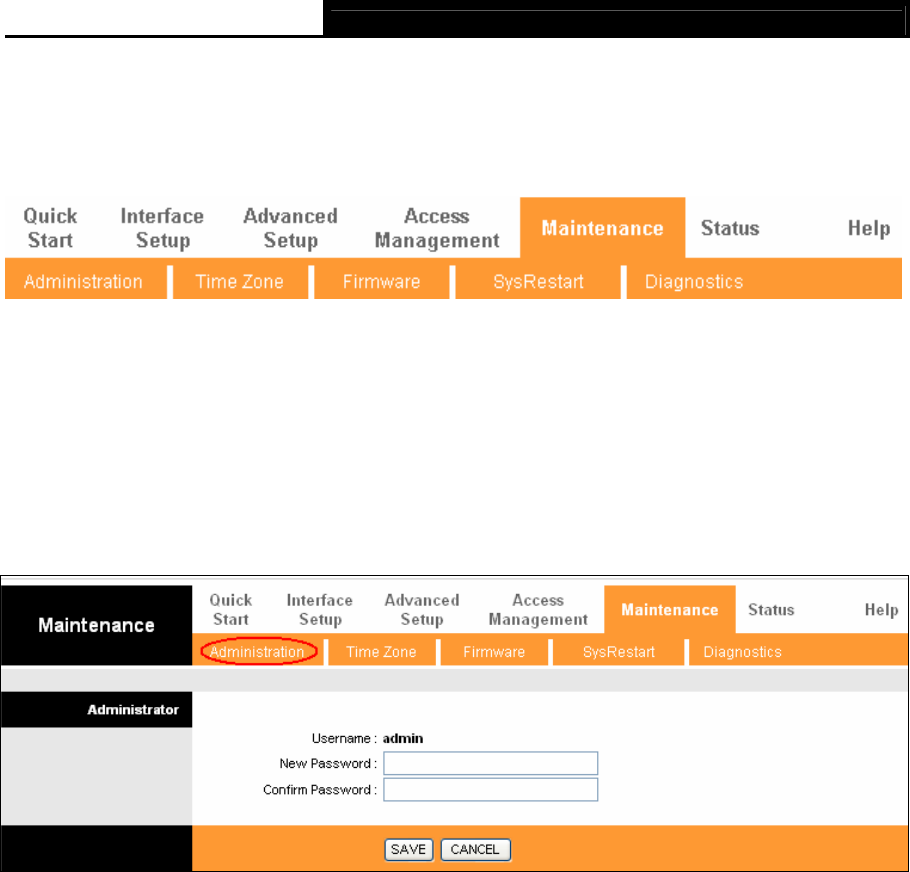The width and height of the screenshot is (910, 872).
Task: Click the CANCEL button
Action: pyautogui.click(x=475, y=849)
